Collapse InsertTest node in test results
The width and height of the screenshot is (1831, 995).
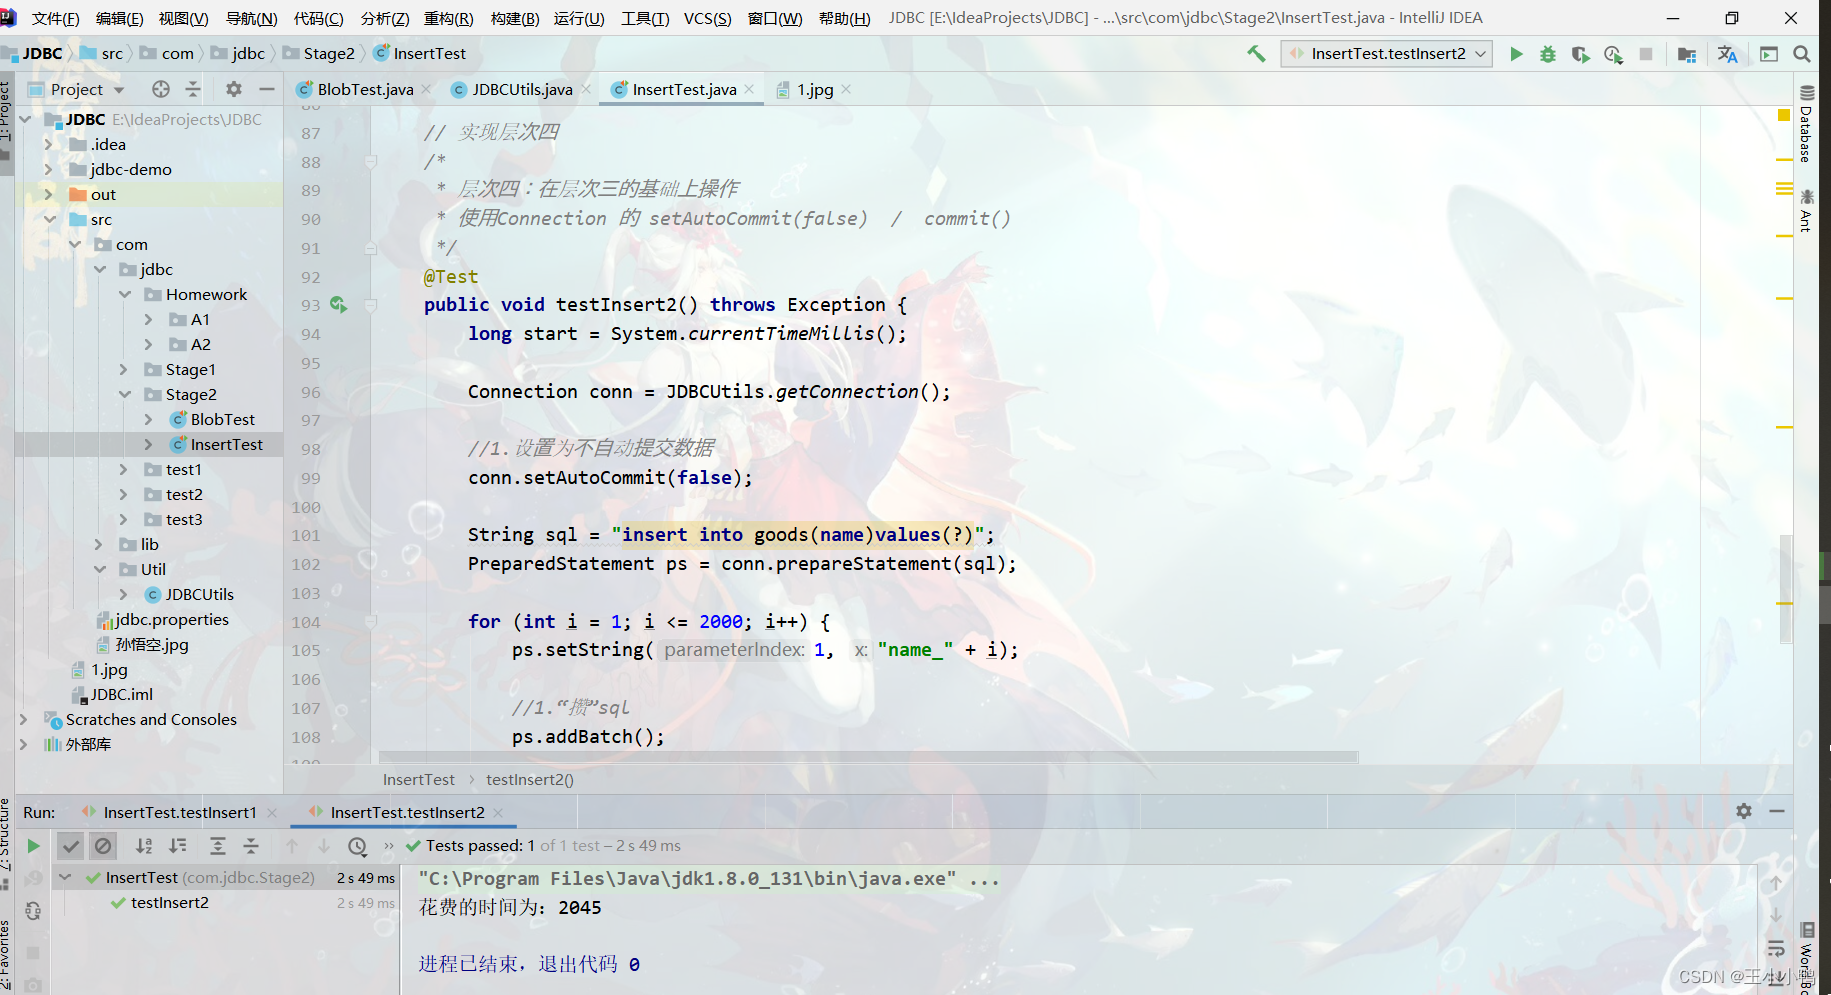click(x=65, y=877)
